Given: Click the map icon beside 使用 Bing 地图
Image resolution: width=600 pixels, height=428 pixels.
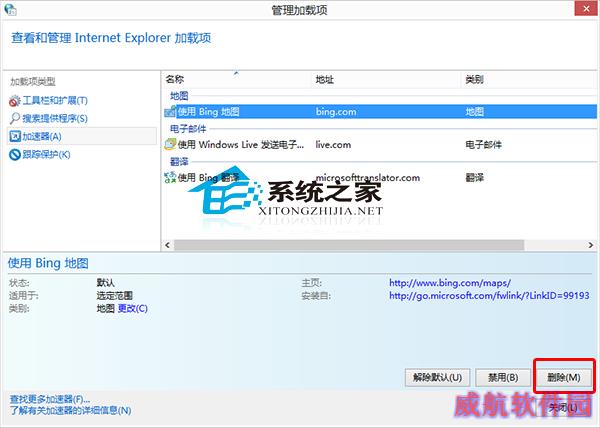Looking at the screenshot, I should tap(170, 112).
